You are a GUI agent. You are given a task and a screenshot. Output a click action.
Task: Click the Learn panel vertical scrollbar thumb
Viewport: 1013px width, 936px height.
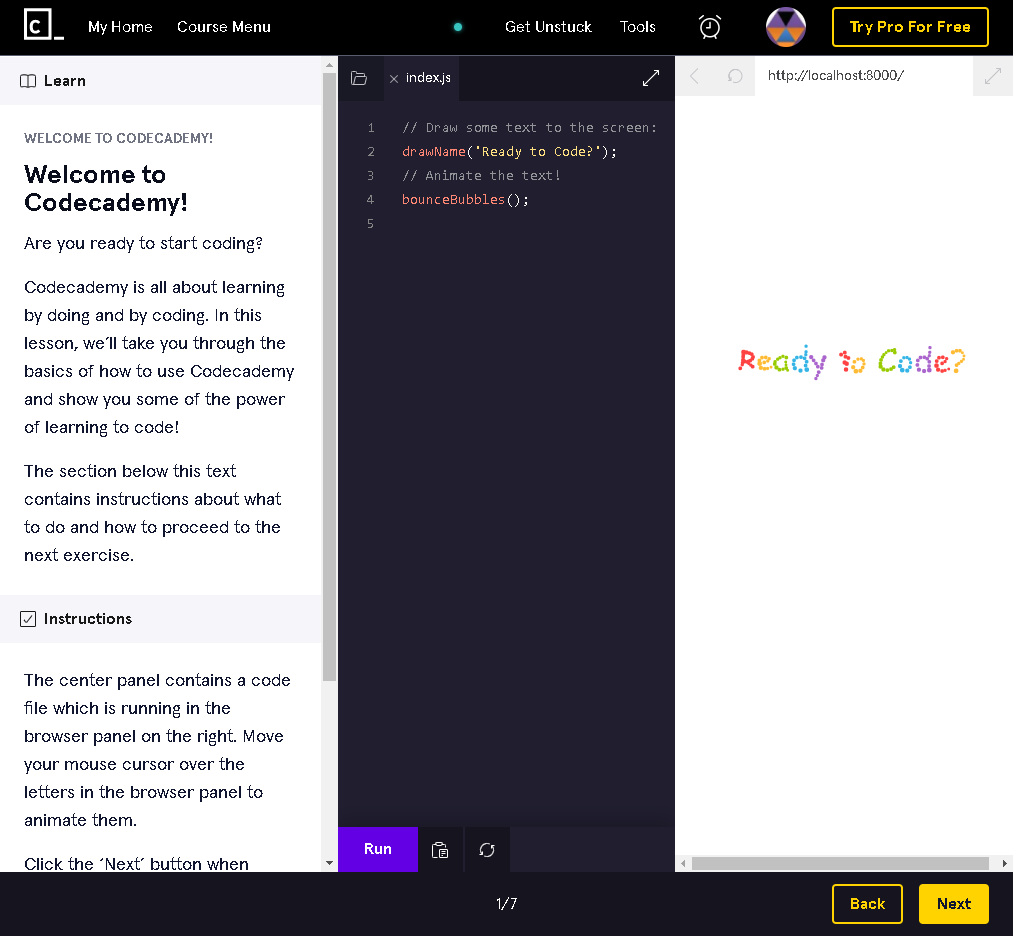pos(329,377)
